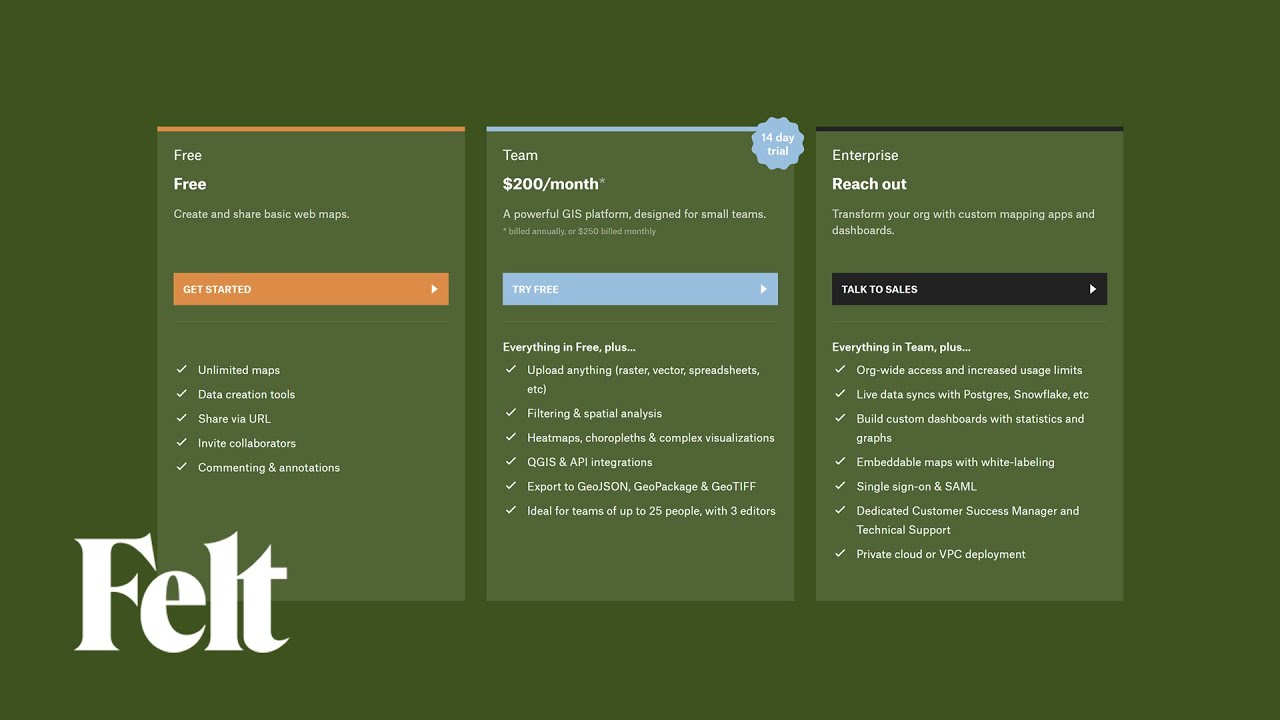Click 'Everything in Team, plus...' text
The image size is (1280, 720).
tap(901, 347)
